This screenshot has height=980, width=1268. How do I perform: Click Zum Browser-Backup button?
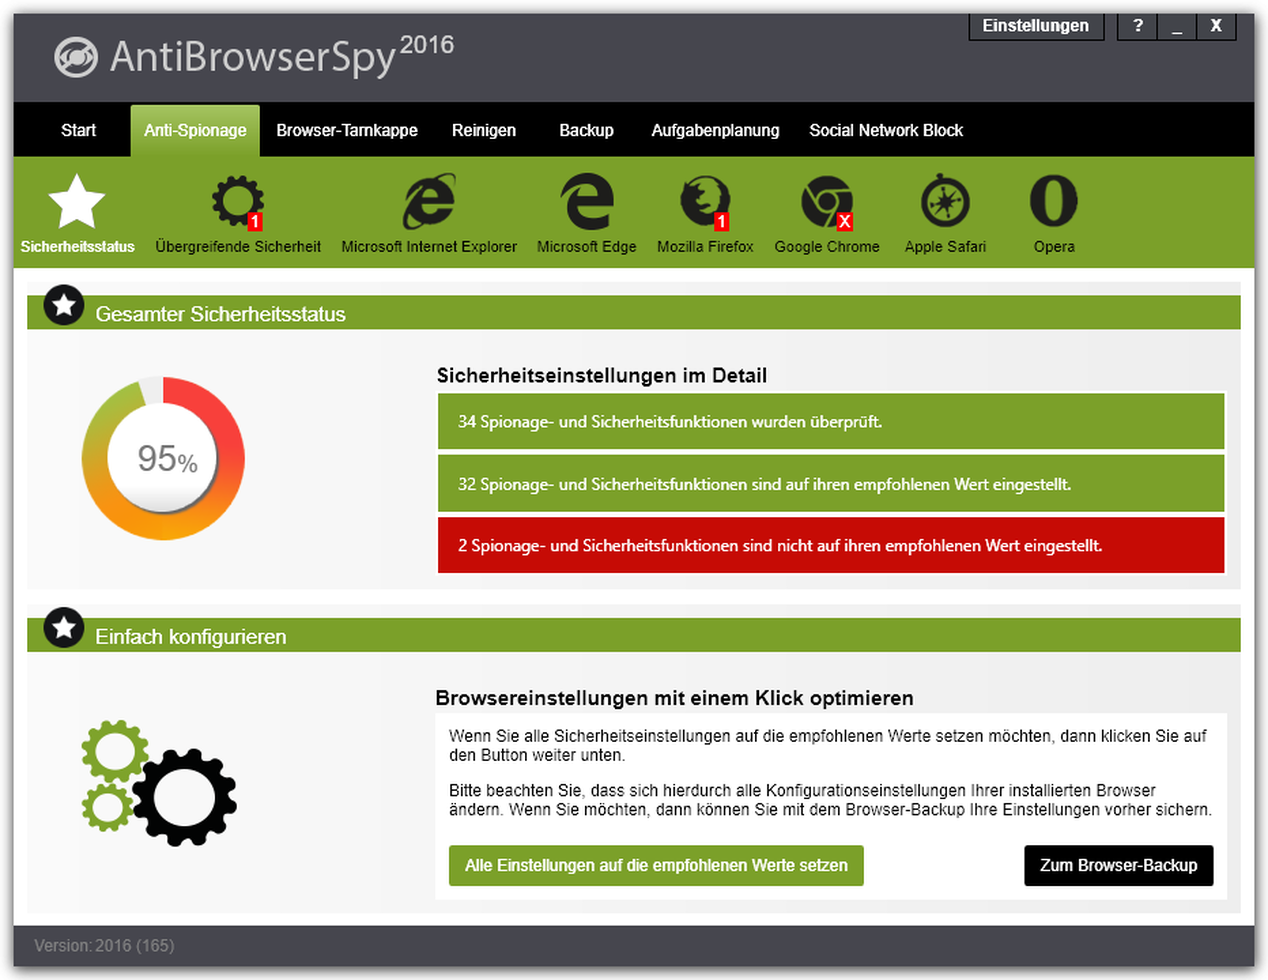pos(1118,866)
